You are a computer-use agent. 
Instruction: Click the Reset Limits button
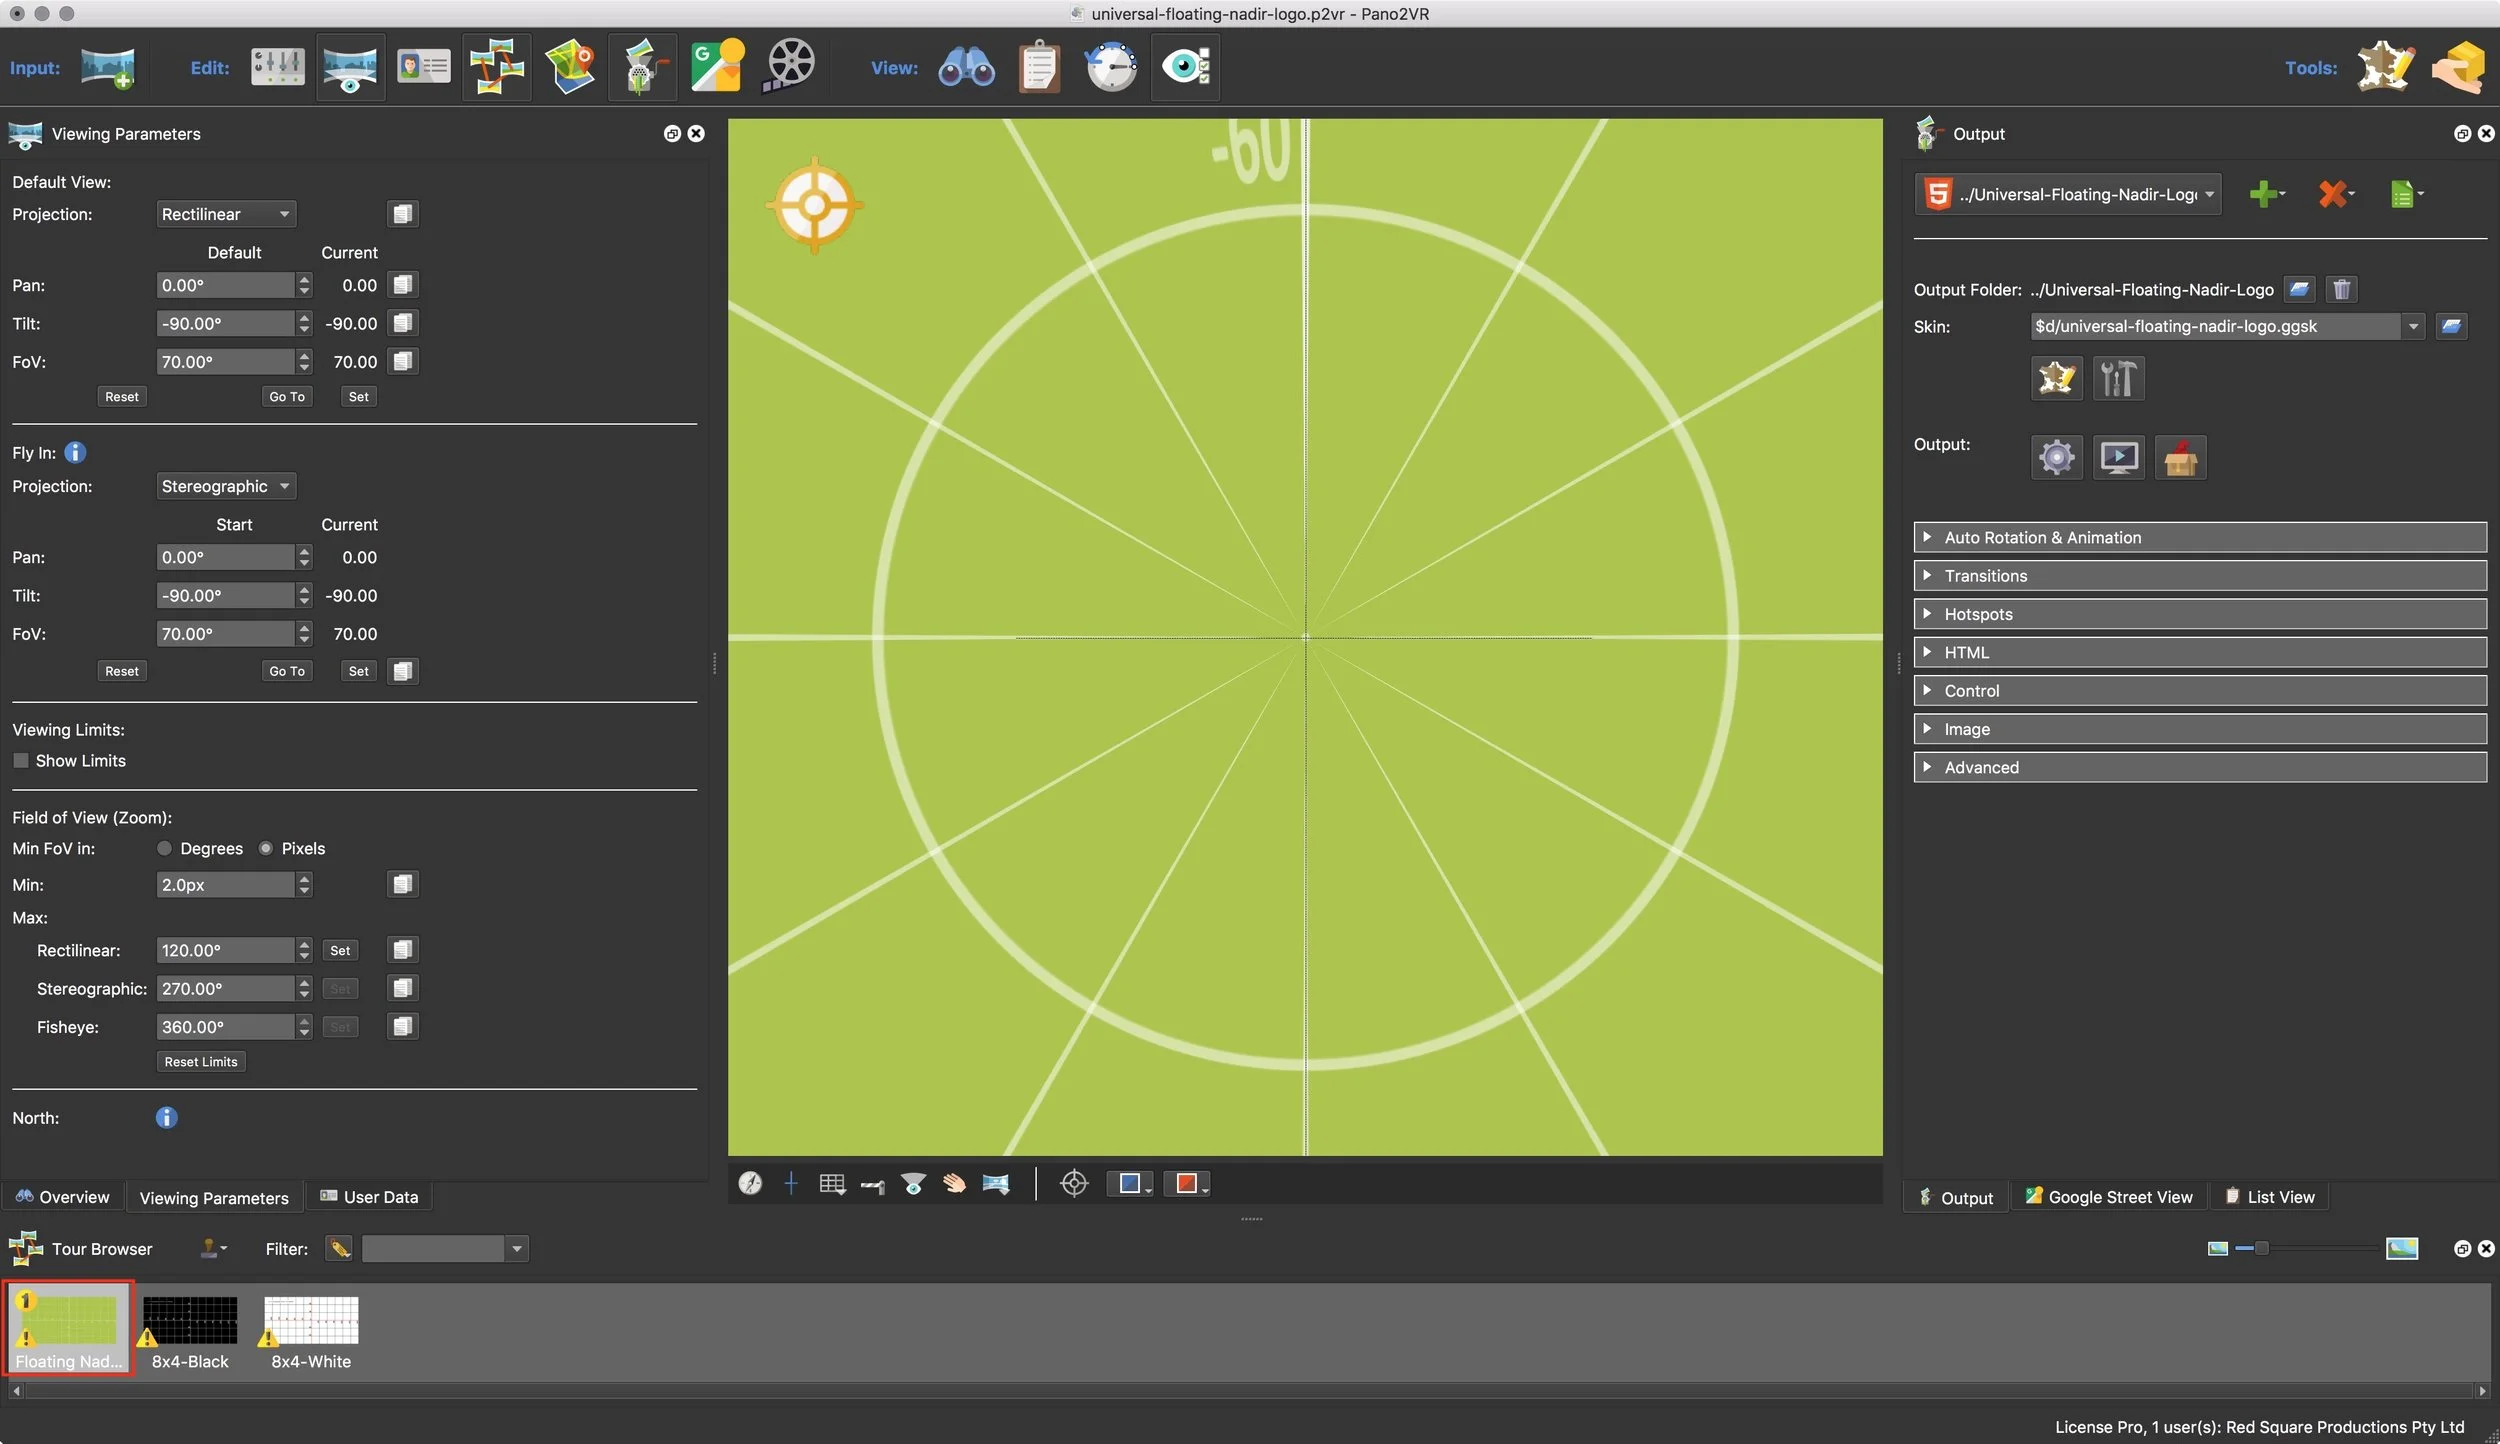point(201,1062)
